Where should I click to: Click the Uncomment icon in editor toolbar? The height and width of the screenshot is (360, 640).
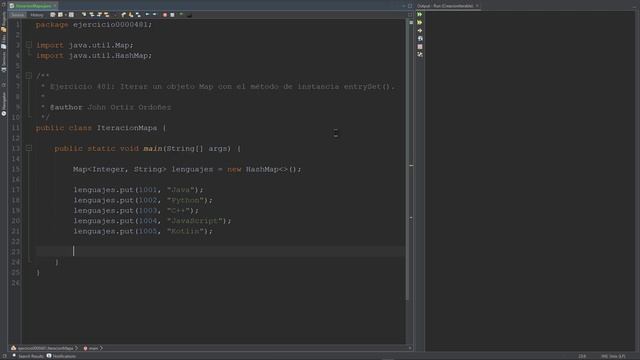[x=181, y=15]
